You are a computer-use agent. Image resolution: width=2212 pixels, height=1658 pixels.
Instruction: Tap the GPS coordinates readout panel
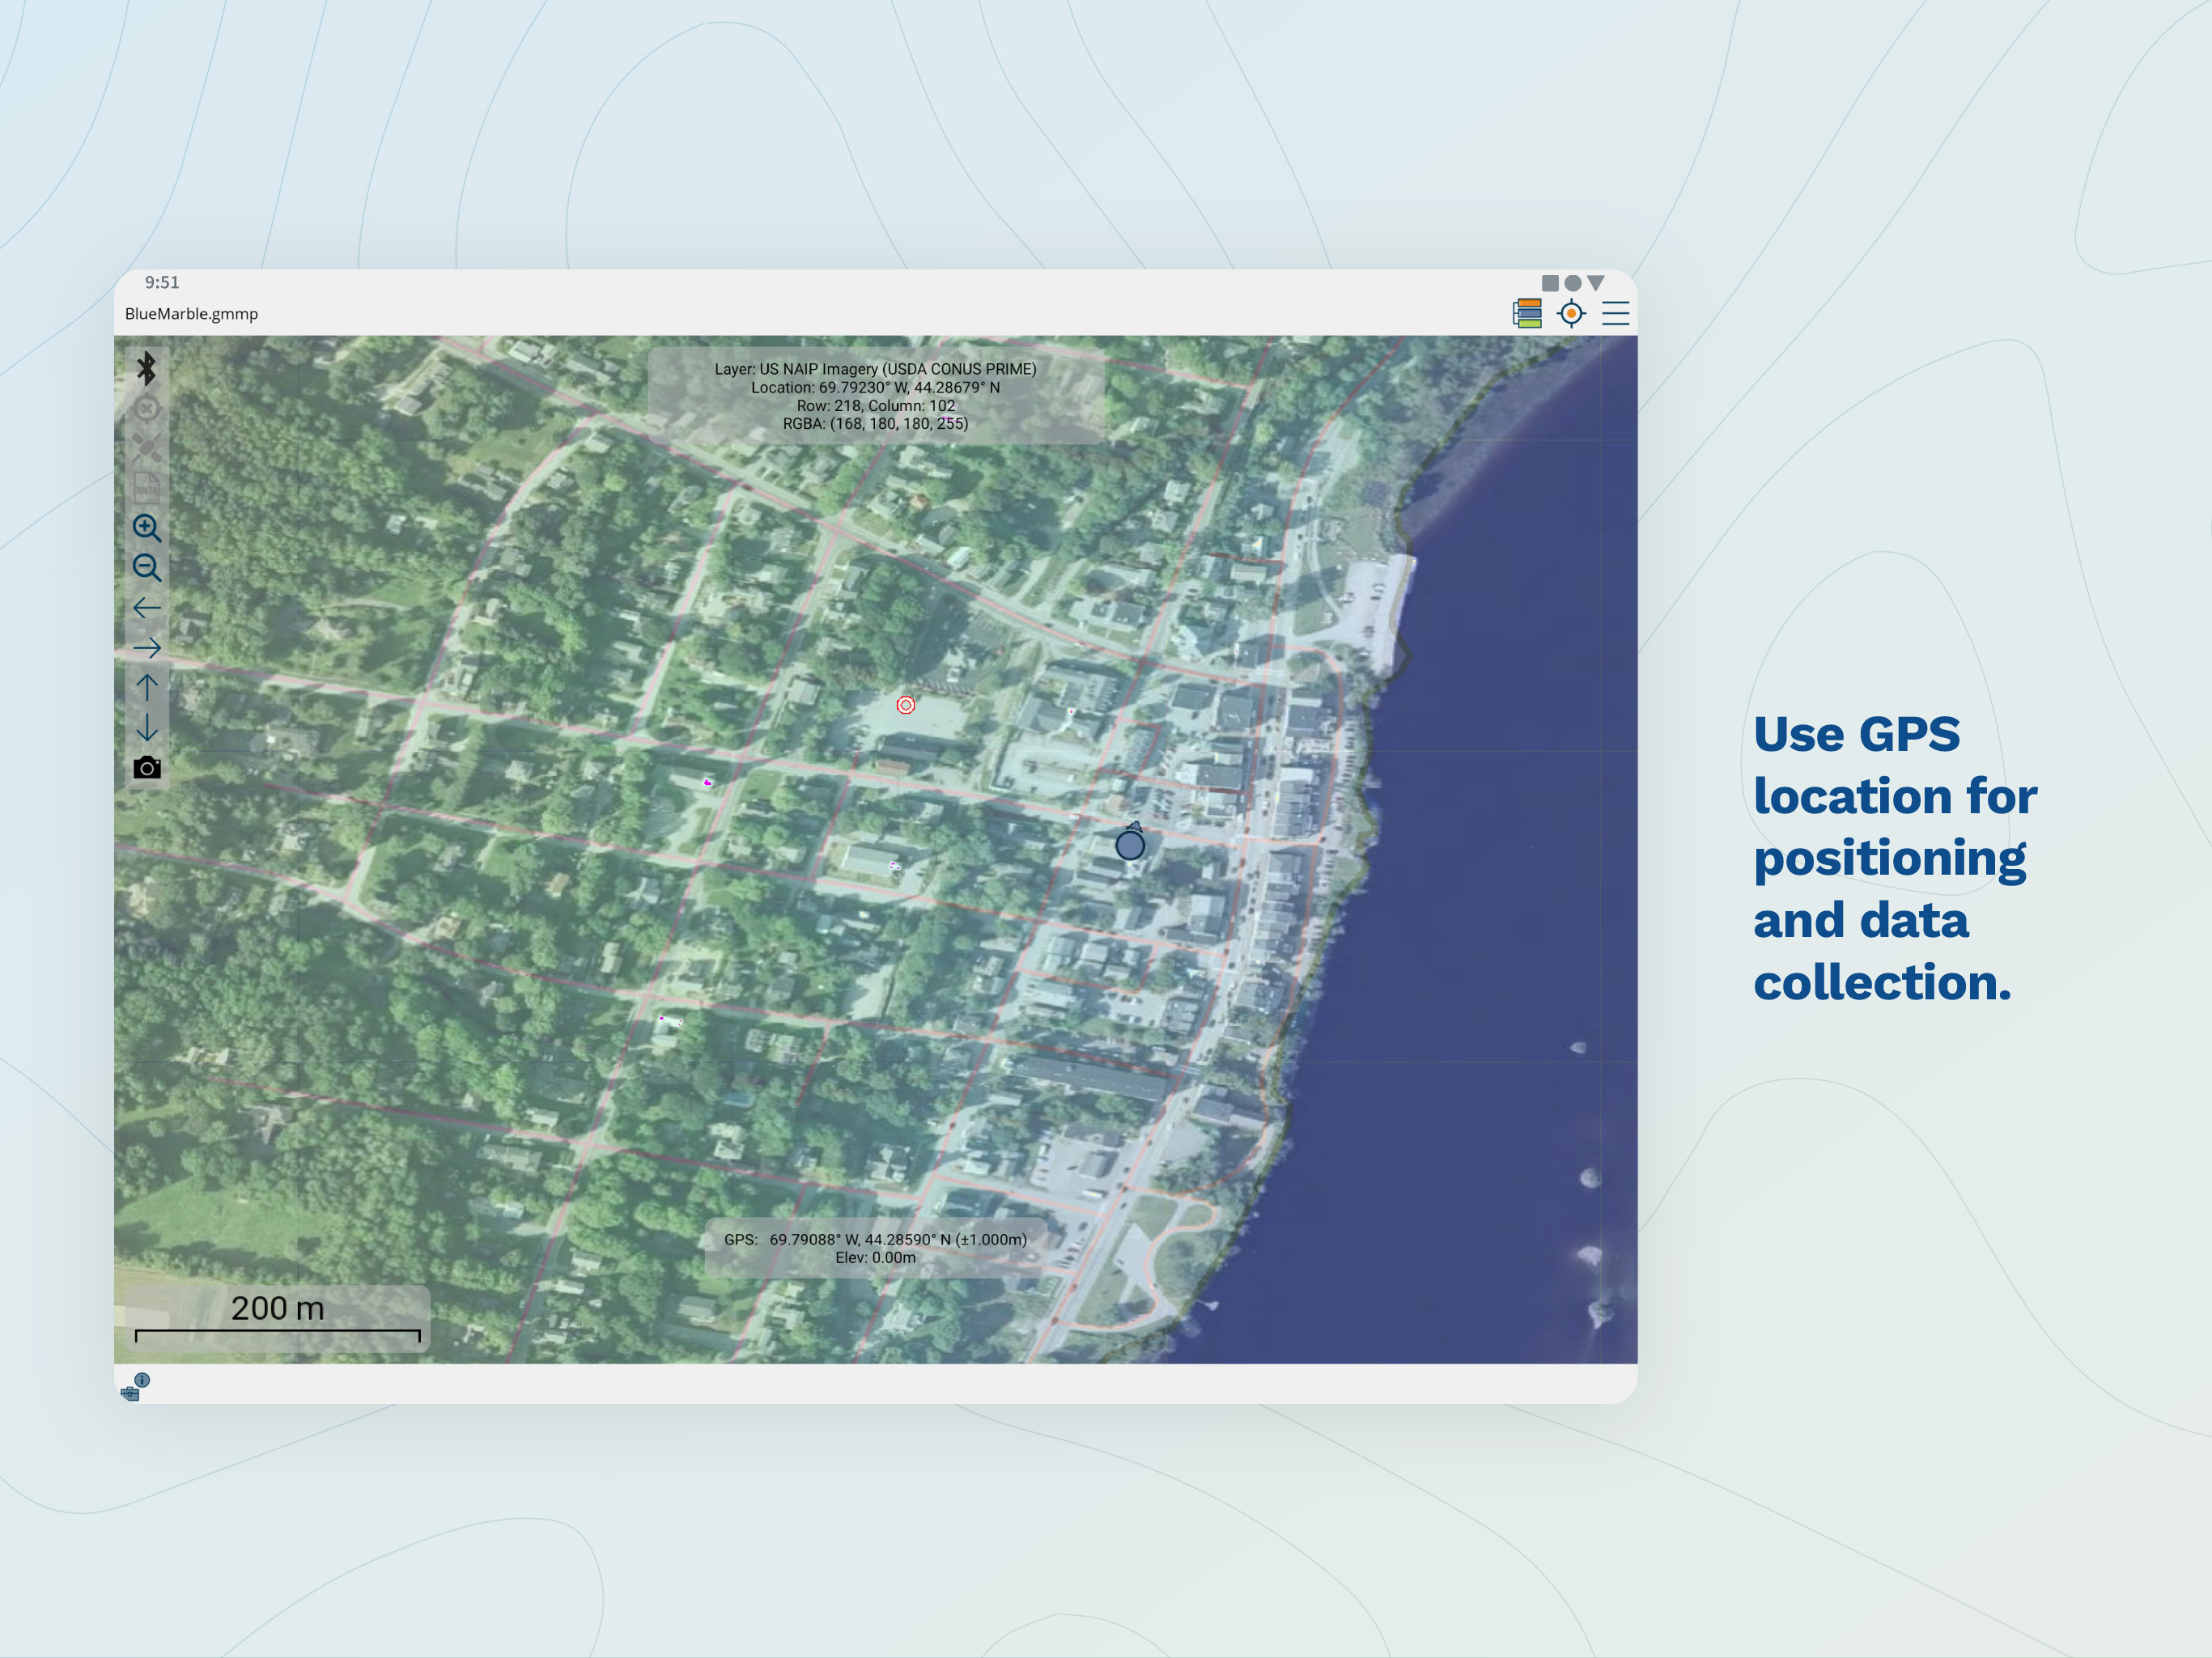(876, 1248)
